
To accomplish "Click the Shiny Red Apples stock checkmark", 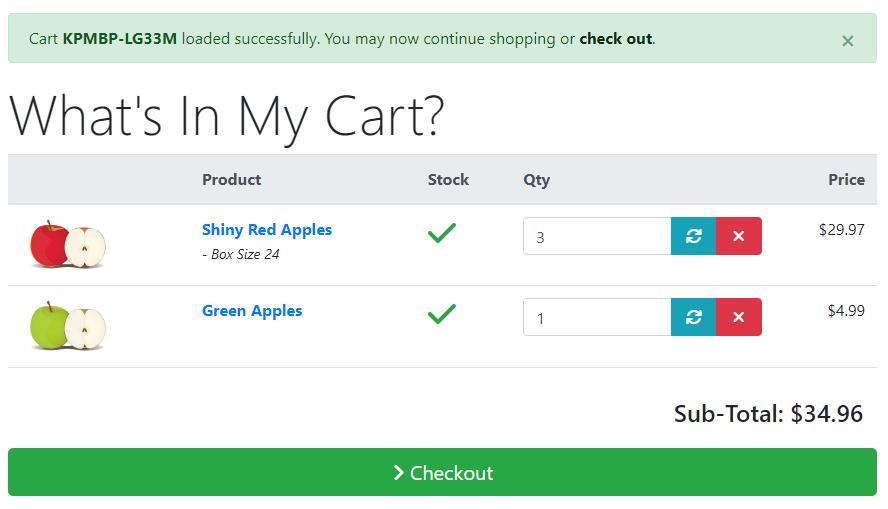I will (442, 233).
